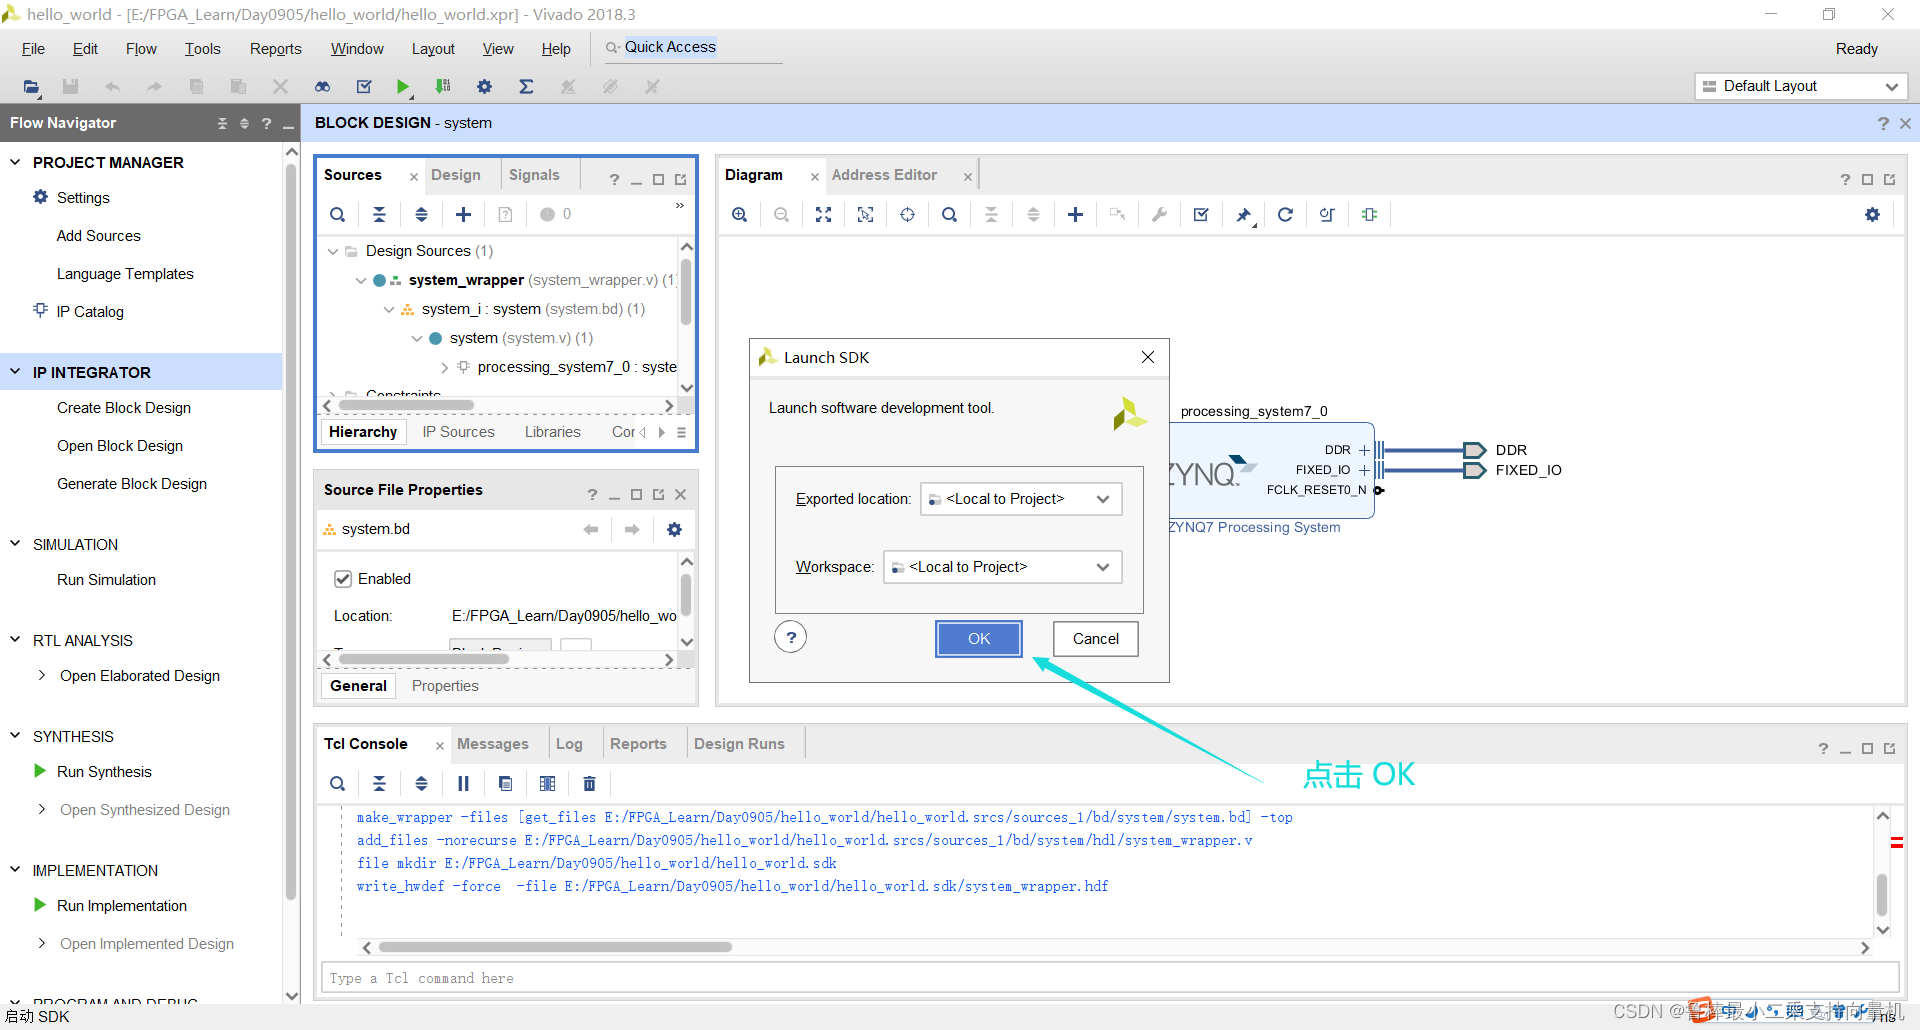Open Properties tab in Source File Properties
The image size is (1920, 1030).
pyautogui.click(x=445, y=686)
